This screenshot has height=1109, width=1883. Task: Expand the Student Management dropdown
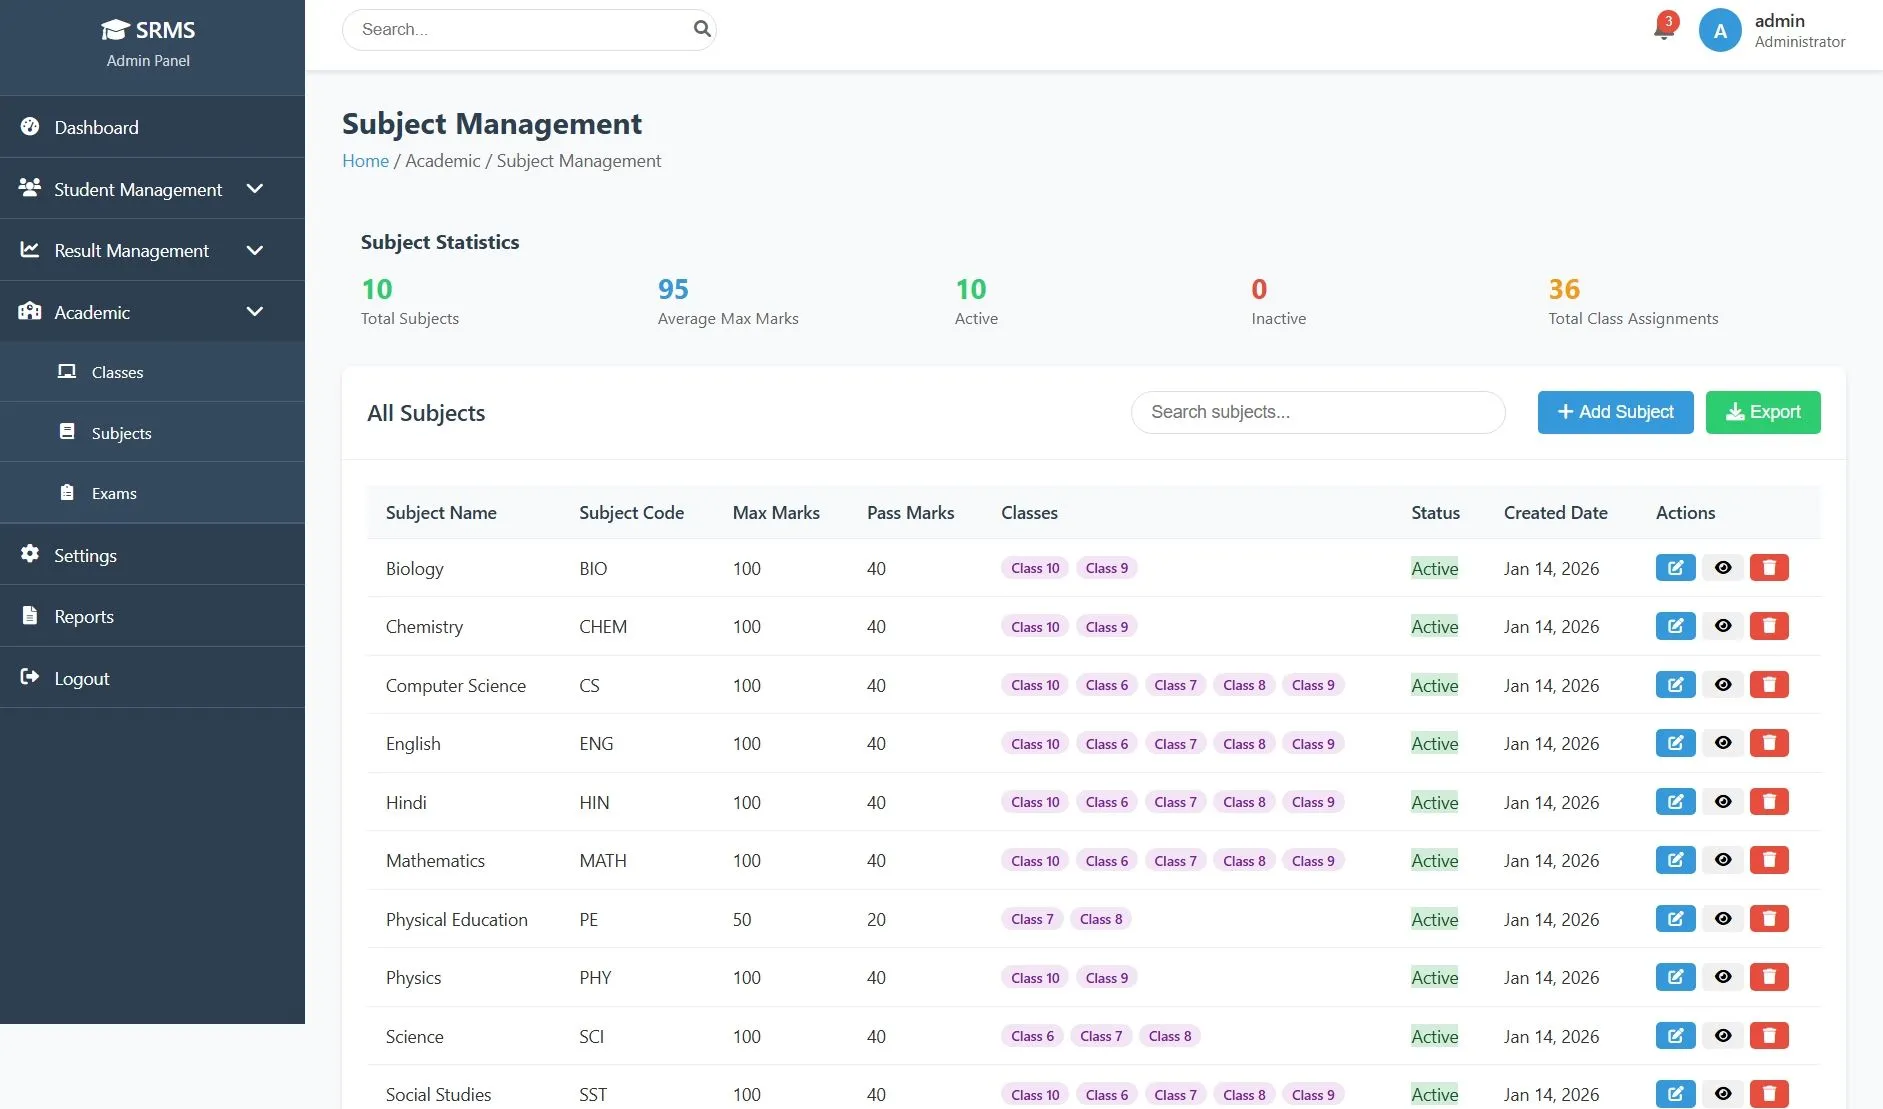coord(255,188)
